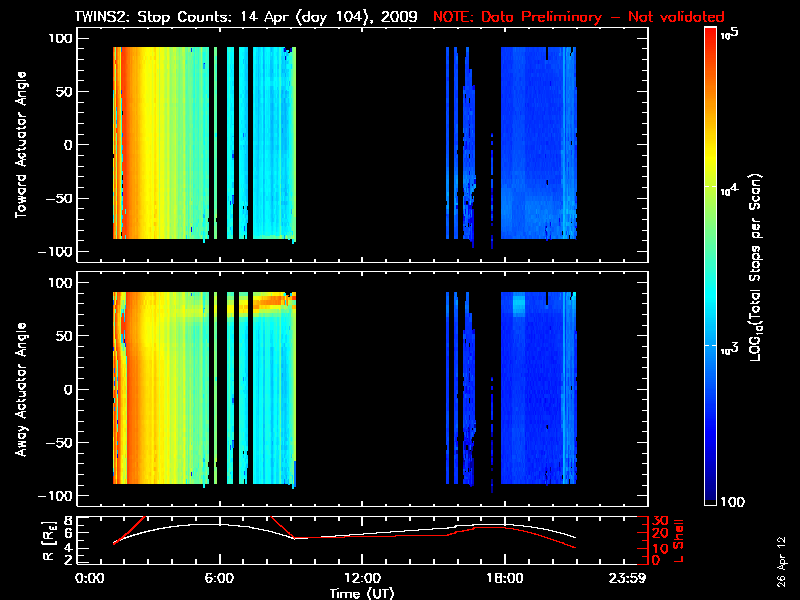Select the 18:00 tick on time axis

tap(503, 579)
